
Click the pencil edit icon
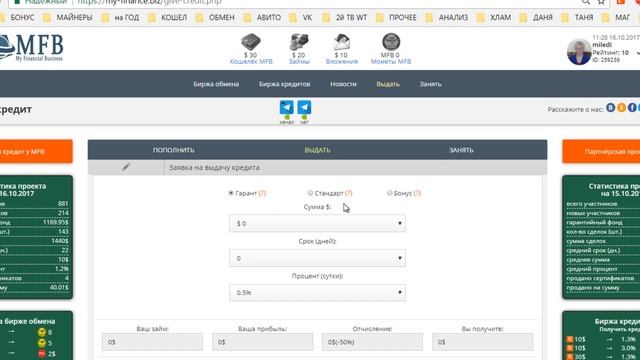126,167
